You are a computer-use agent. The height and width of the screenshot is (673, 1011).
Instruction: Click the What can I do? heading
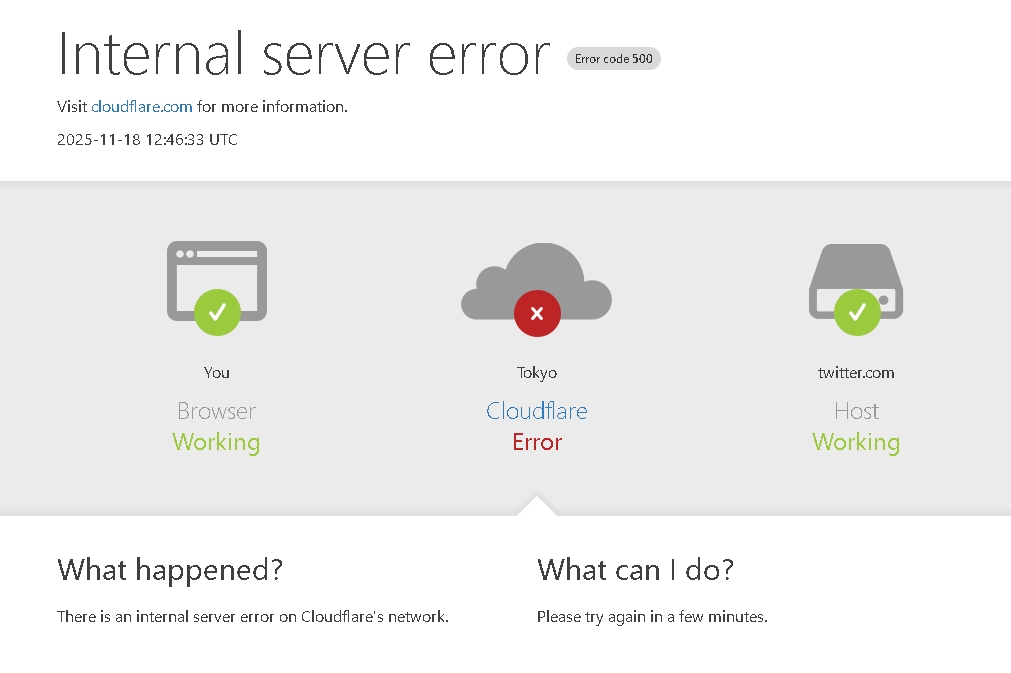click(635, 570)
